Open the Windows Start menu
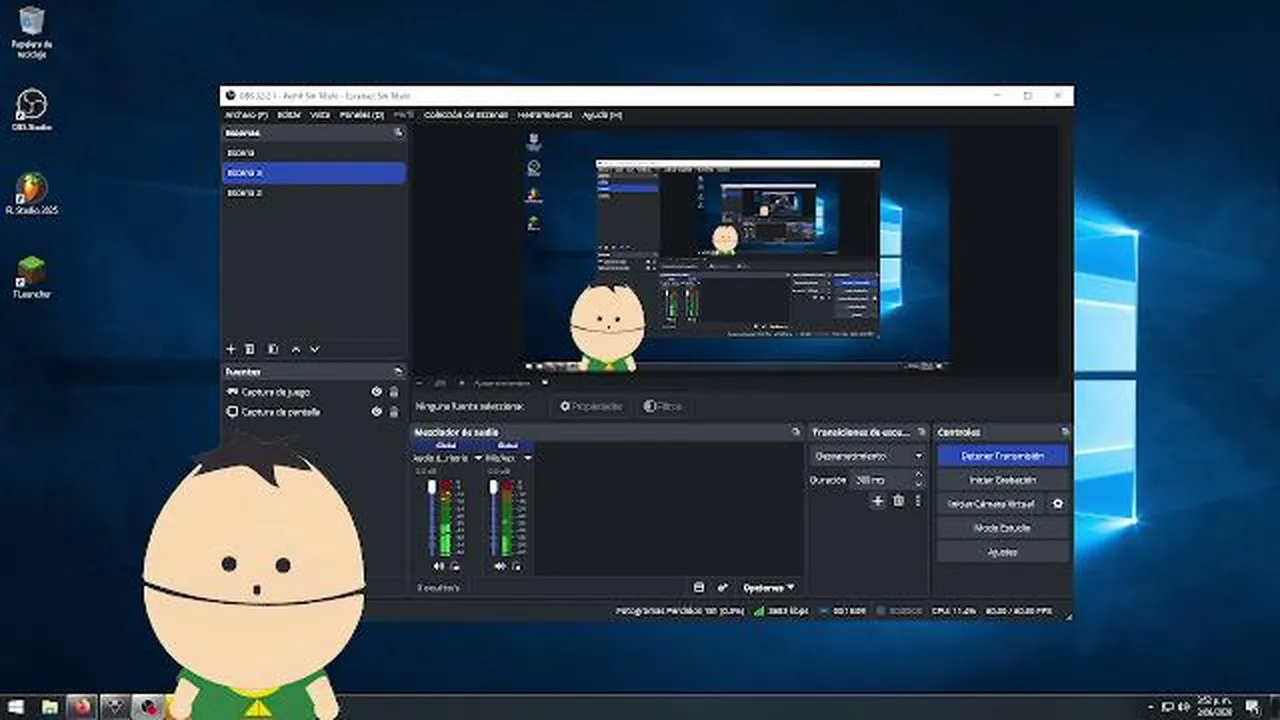Screen dimensions: 1280x720 tap(16, 707)
